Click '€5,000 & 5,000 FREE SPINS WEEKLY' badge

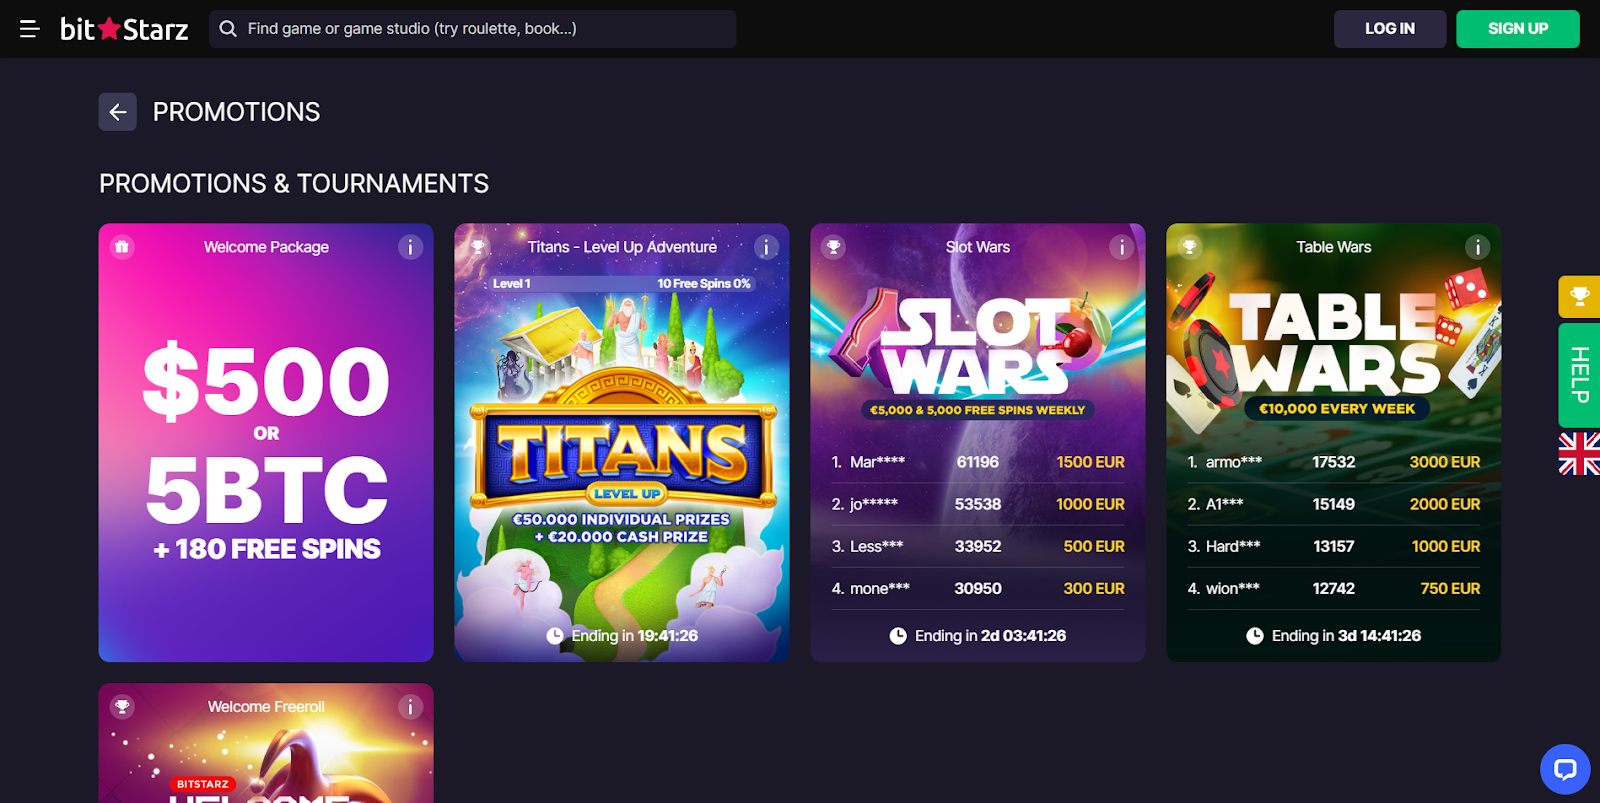[x=977, y=410]
